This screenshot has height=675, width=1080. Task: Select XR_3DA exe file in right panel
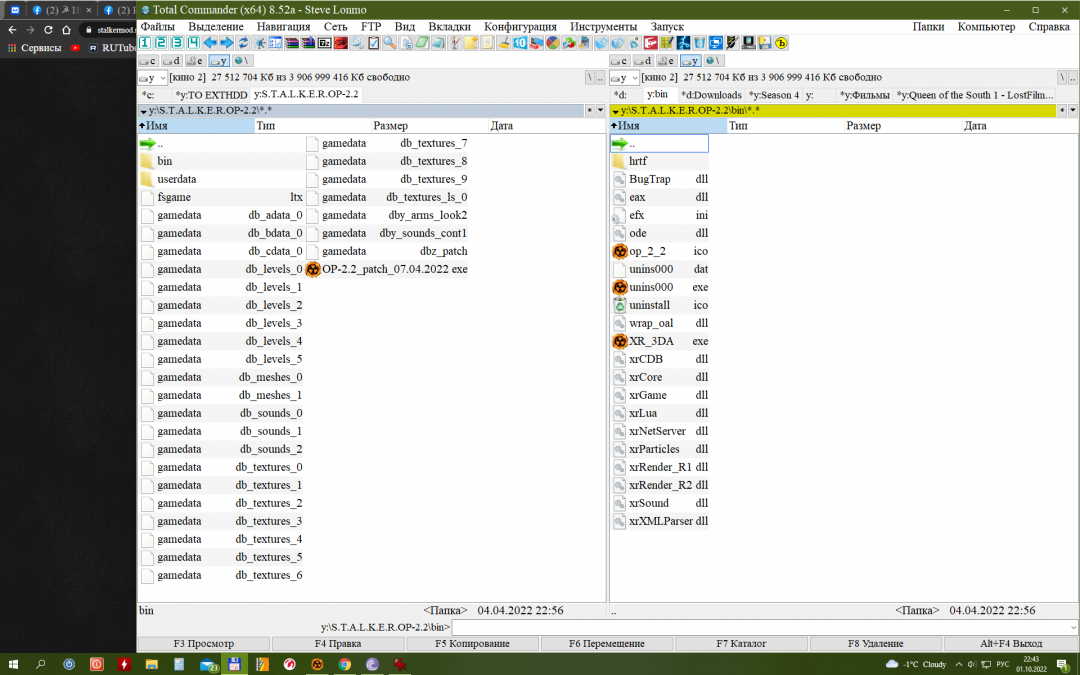(660, 341)
